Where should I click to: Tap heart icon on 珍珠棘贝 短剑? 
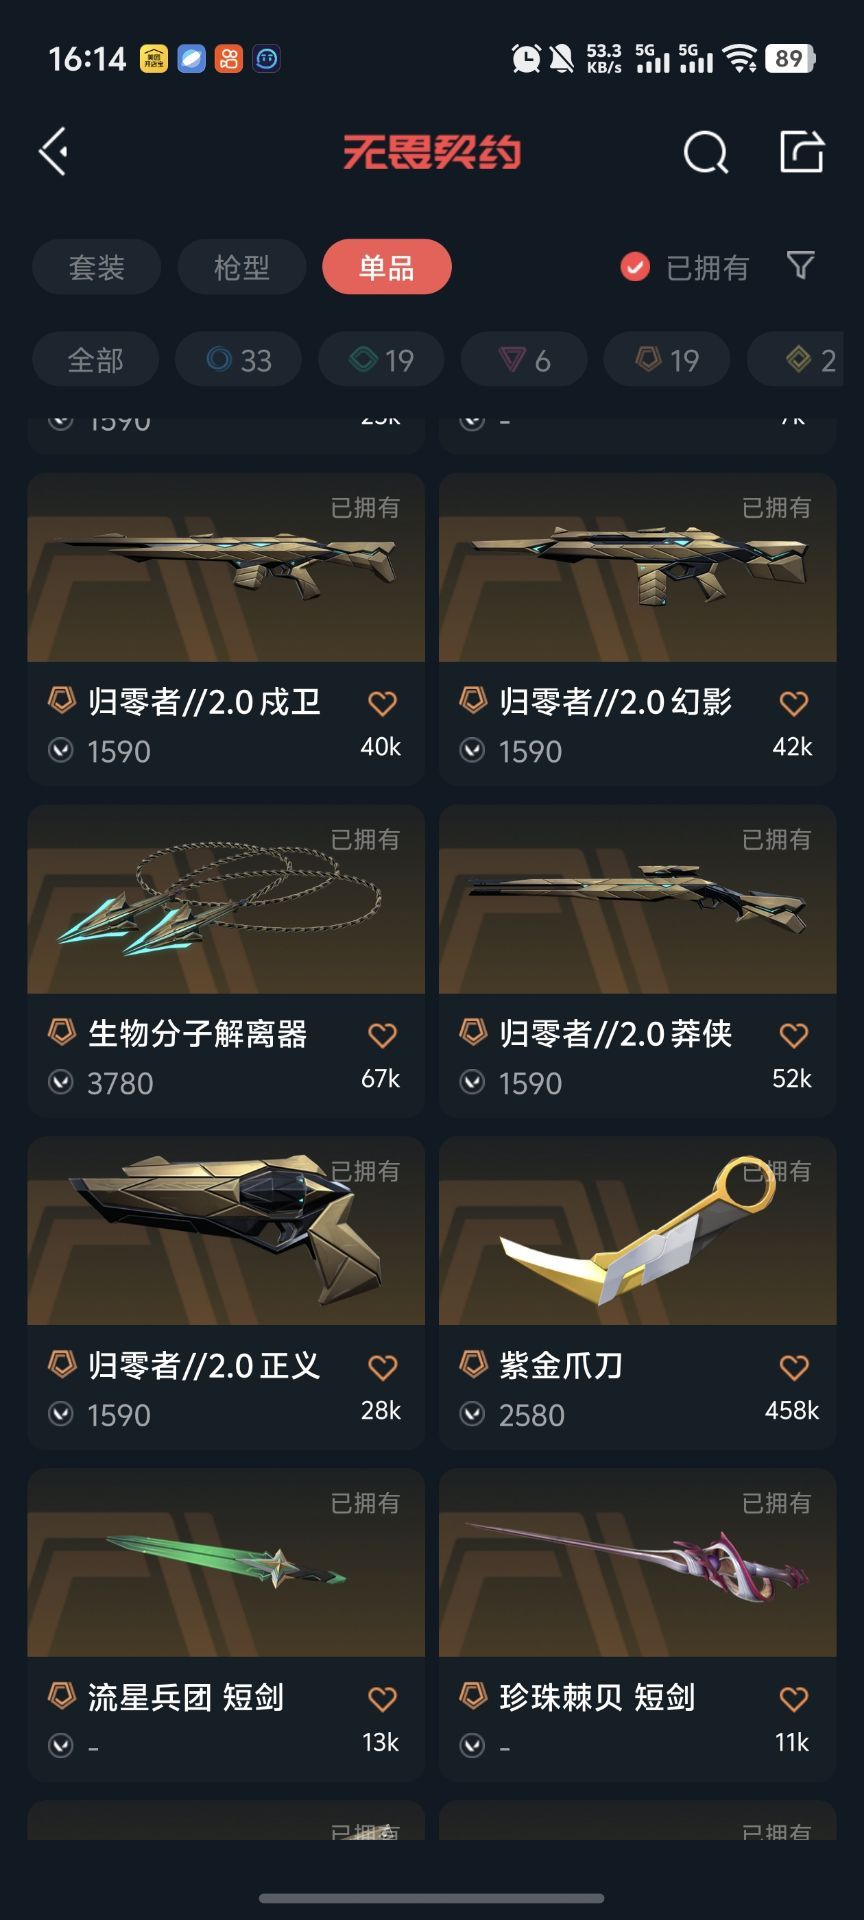794,1699
